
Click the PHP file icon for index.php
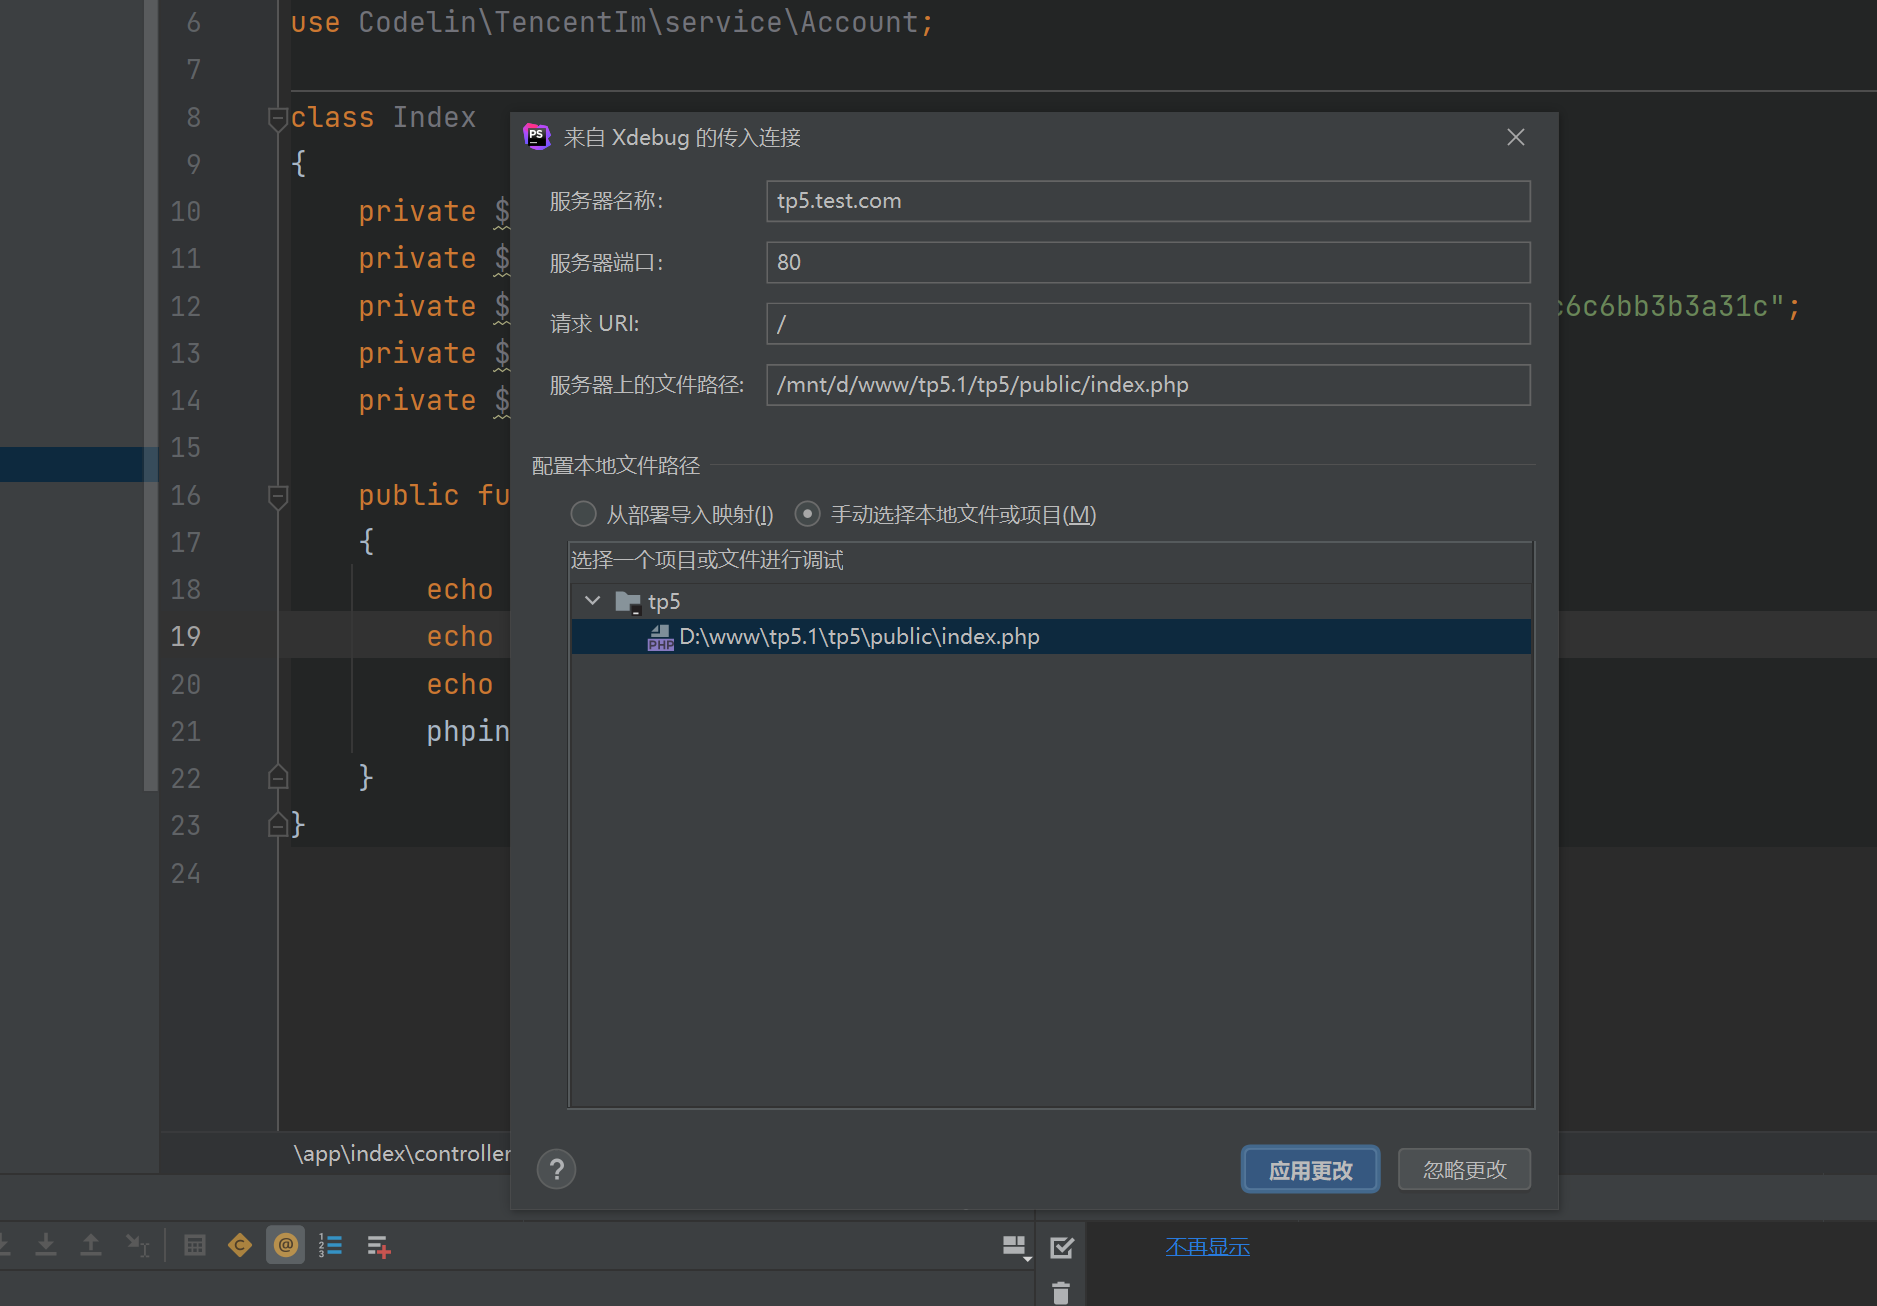pos(660,637)
